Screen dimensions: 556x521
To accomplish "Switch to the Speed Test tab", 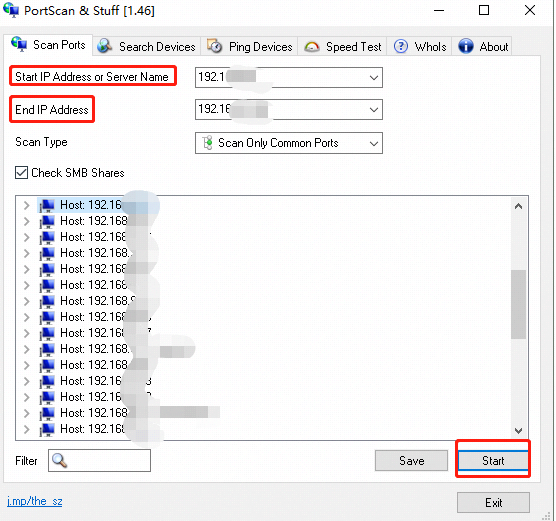I will tap(343, 46).
